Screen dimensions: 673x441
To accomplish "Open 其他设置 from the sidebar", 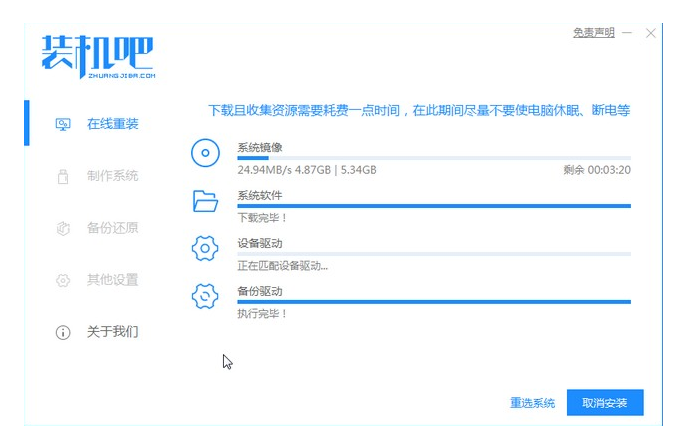I will 111,280.
